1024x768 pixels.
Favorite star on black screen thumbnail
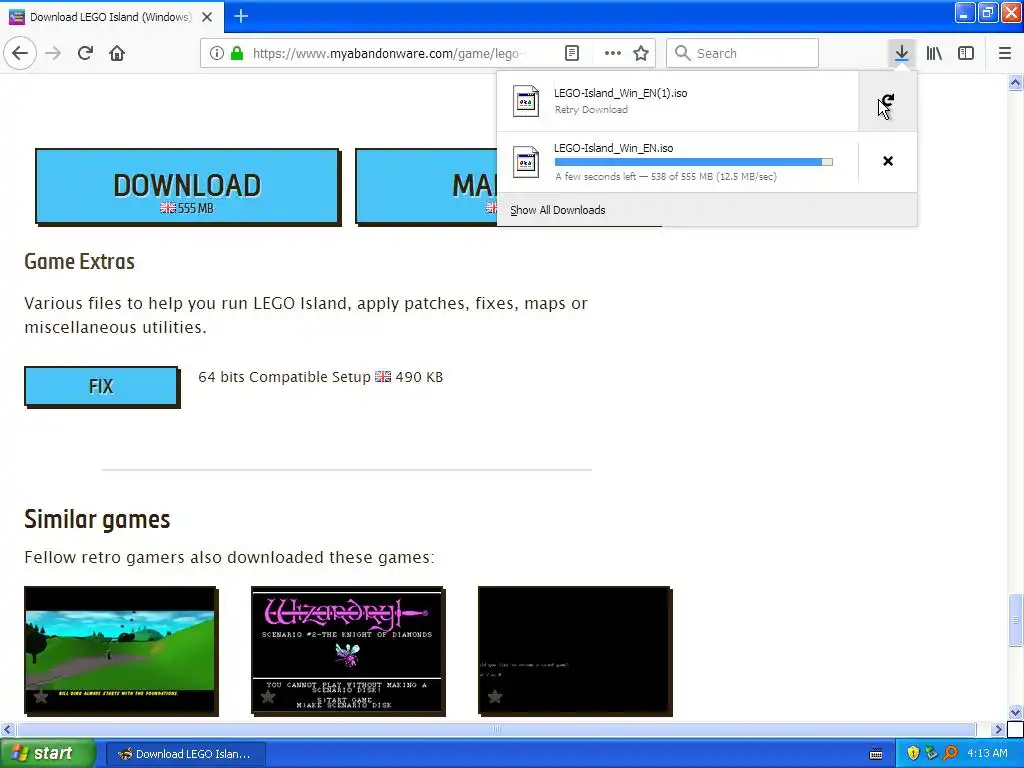tap(495, 697)
